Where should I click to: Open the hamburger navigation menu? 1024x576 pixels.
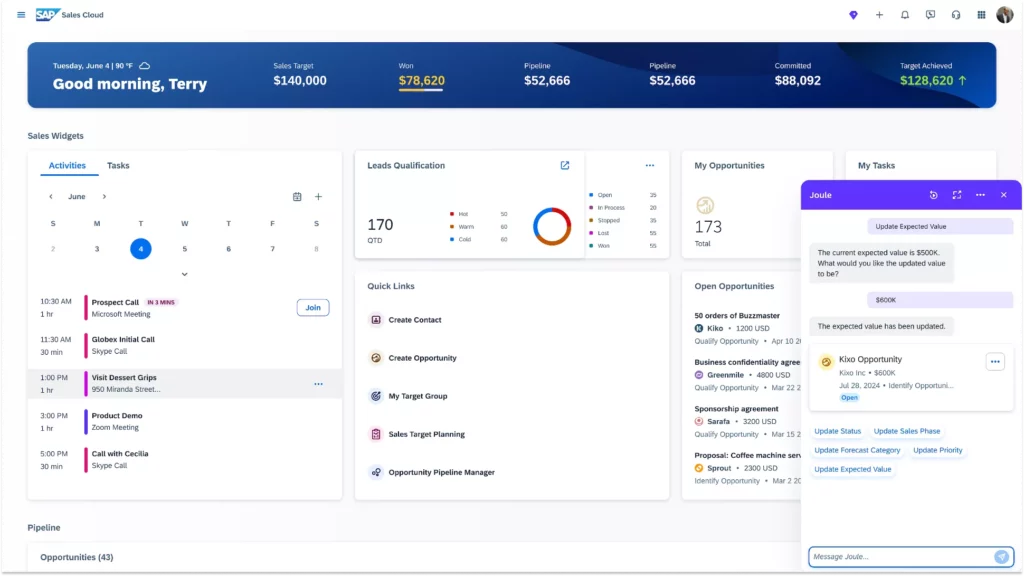(21, 15)
